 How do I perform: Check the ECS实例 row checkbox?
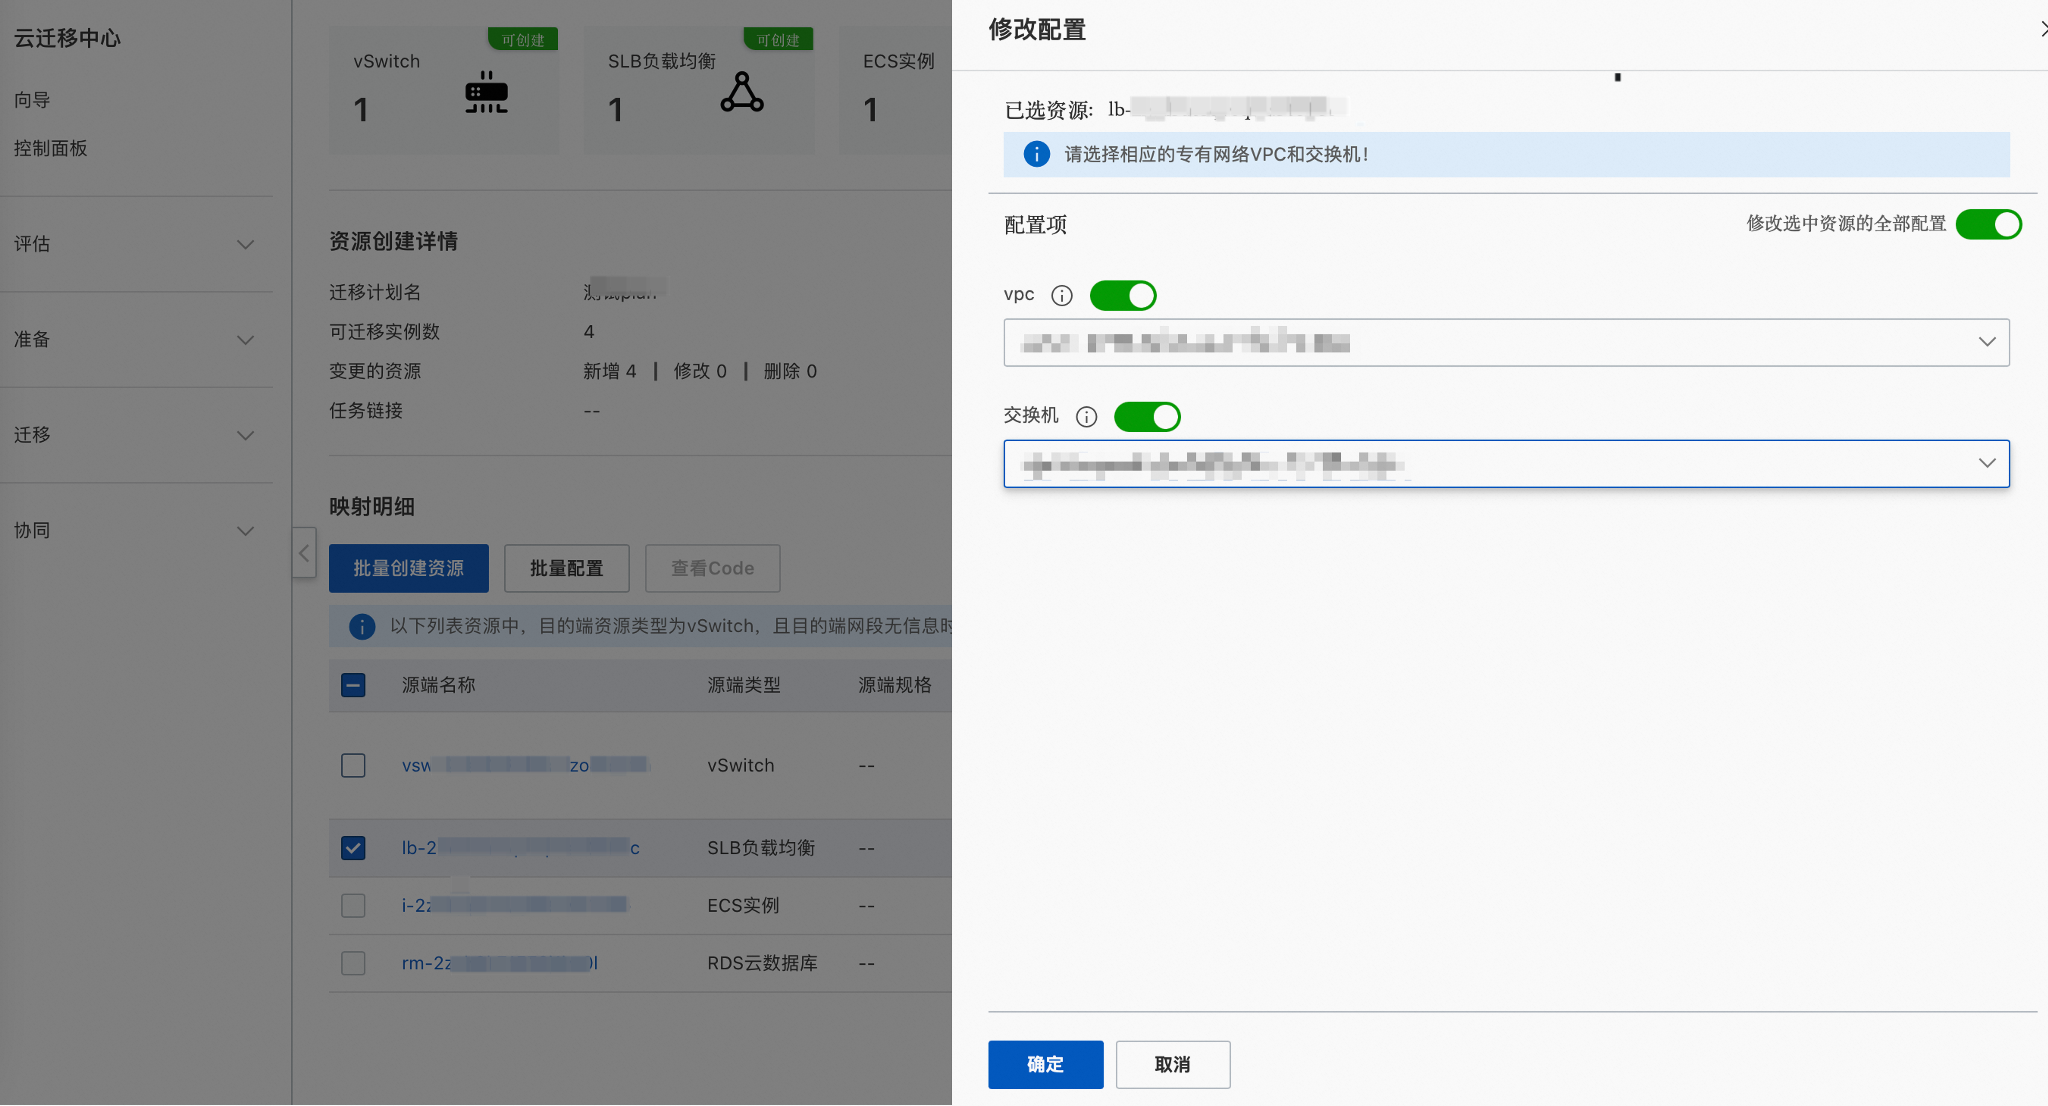(x=353, y=905)
